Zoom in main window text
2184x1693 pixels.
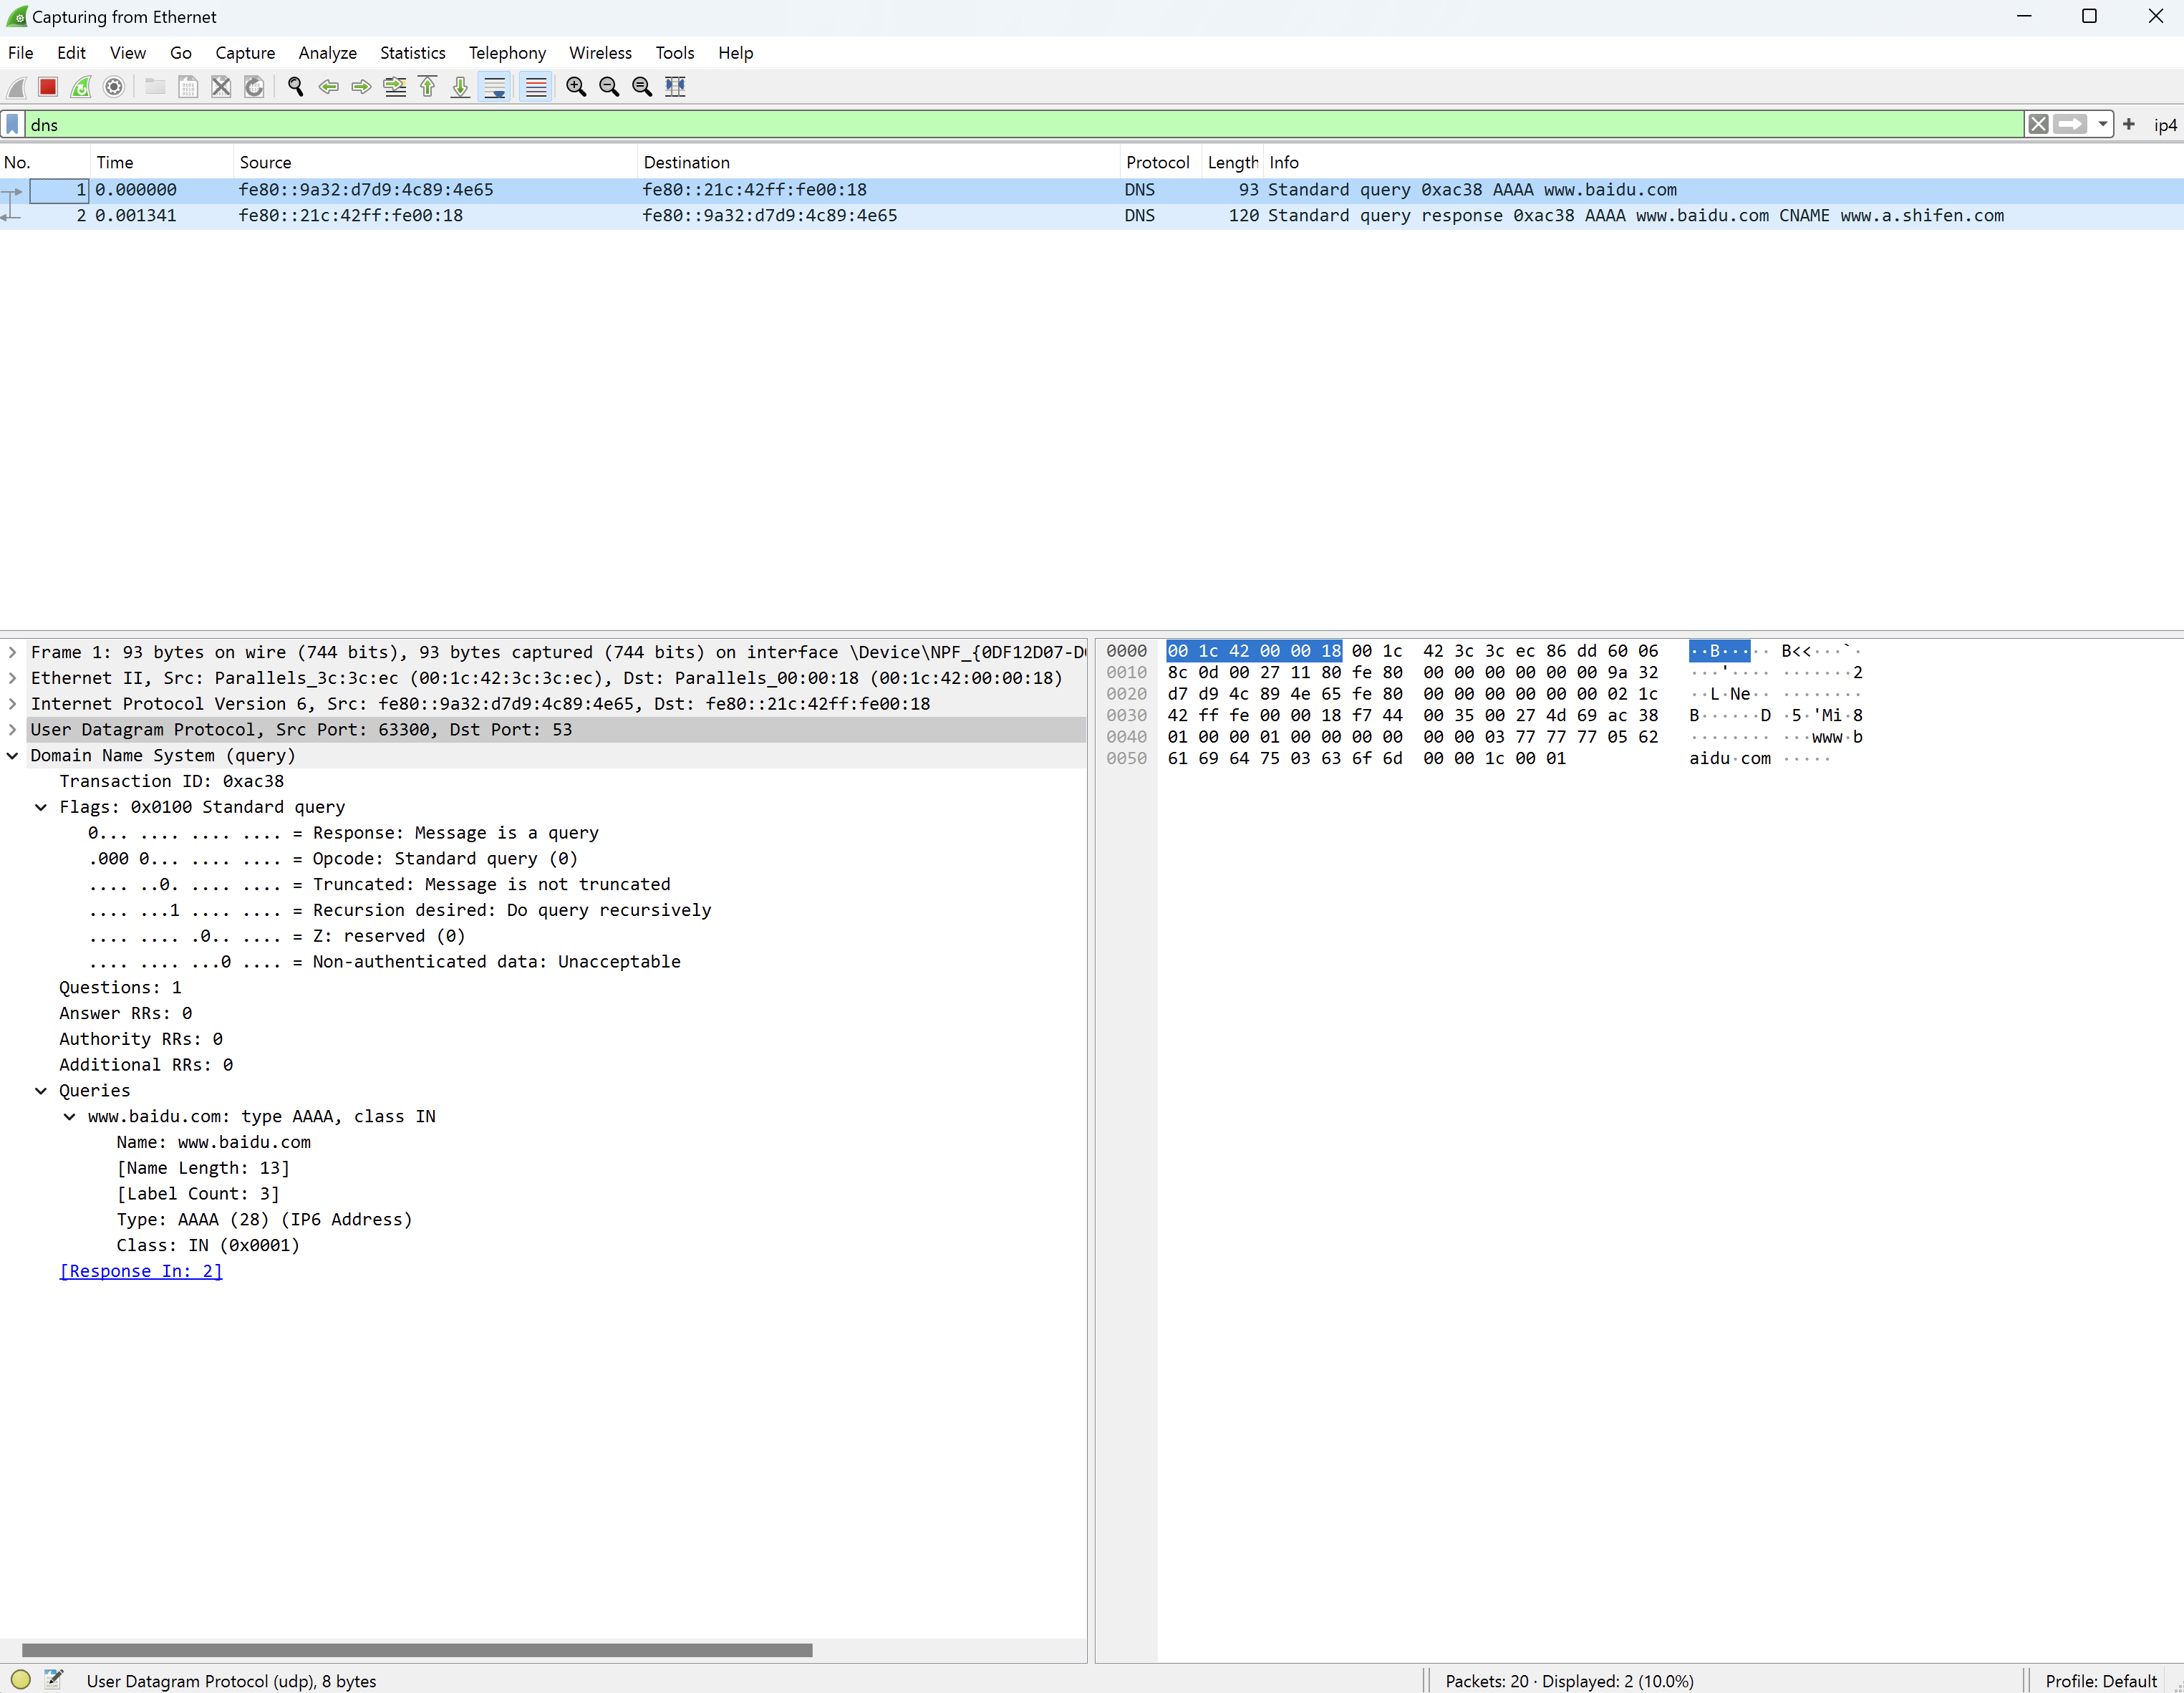tap(576, 87)
